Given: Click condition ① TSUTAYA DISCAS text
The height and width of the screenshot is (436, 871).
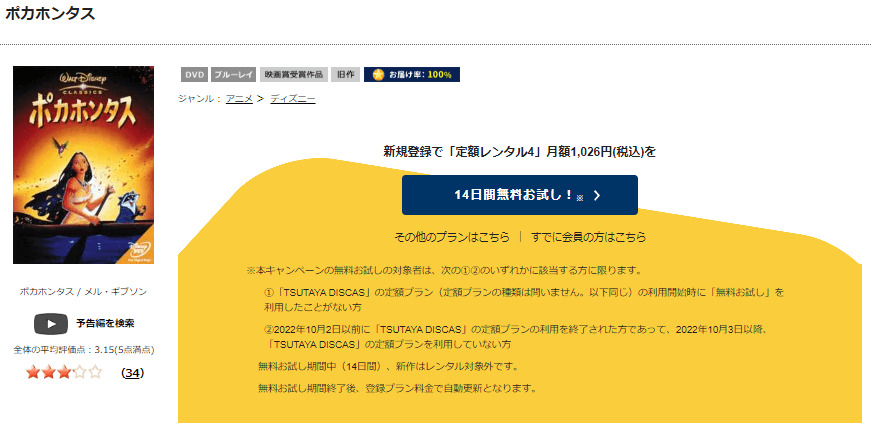Looking at the screenshot, I should coord(524,299).
